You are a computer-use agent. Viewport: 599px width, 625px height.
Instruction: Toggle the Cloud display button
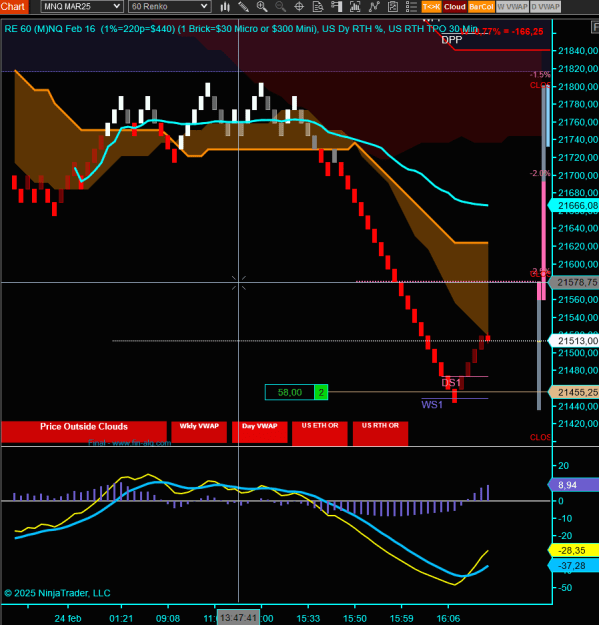[454, 7]
